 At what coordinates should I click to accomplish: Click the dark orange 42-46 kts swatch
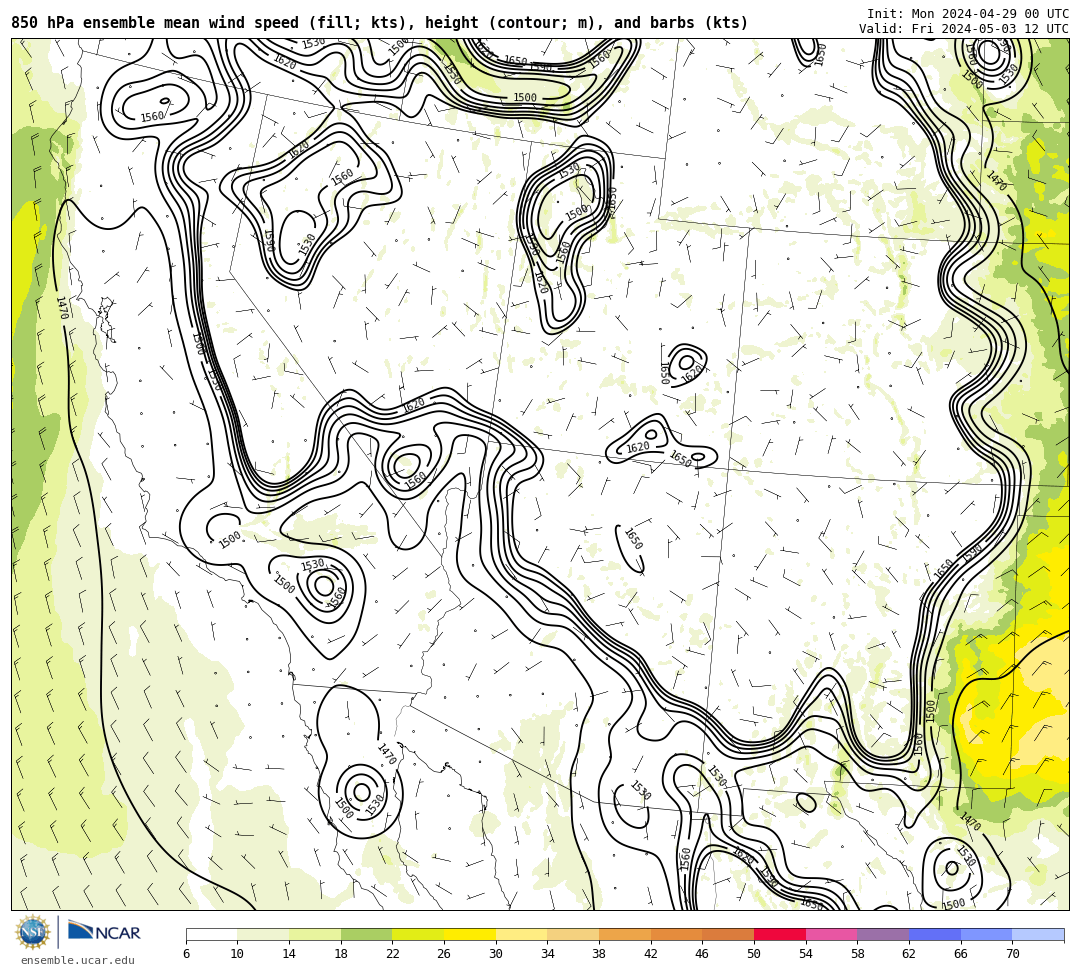(676, 934)
